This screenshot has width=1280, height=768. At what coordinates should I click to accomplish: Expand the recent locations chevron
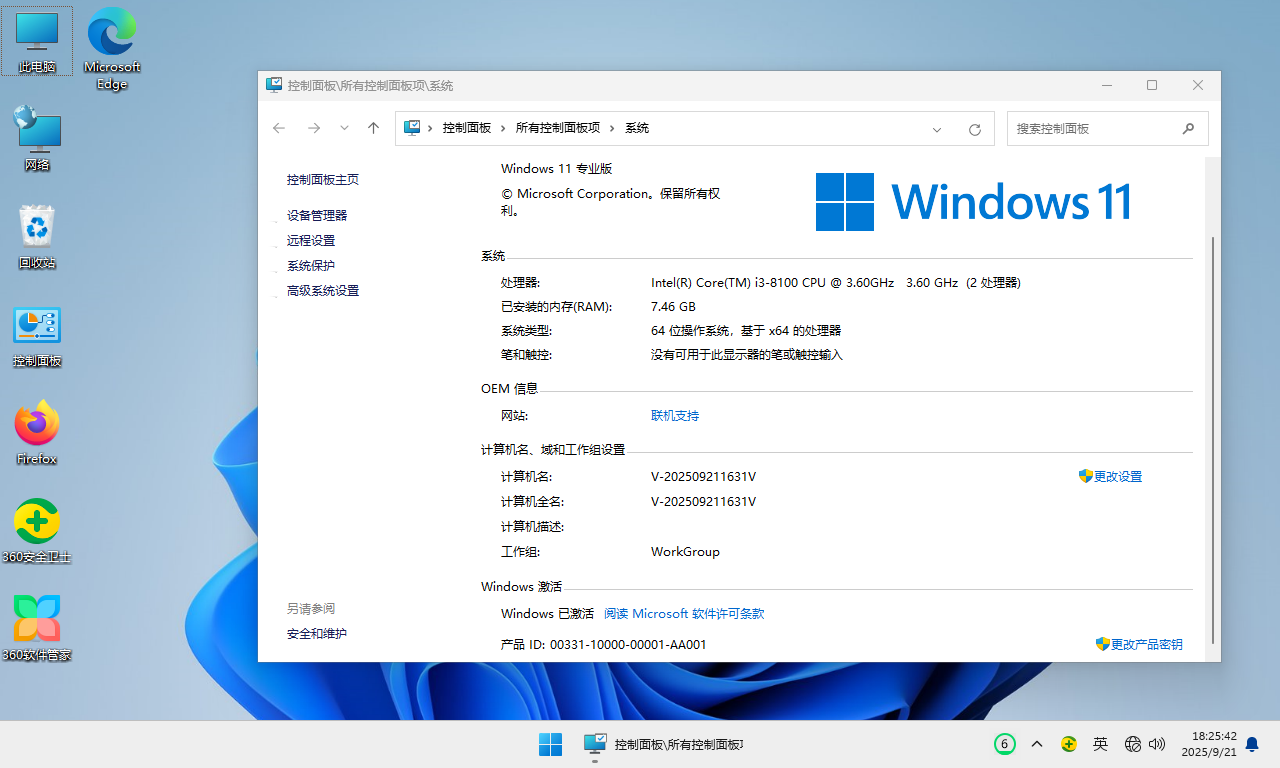344,128
